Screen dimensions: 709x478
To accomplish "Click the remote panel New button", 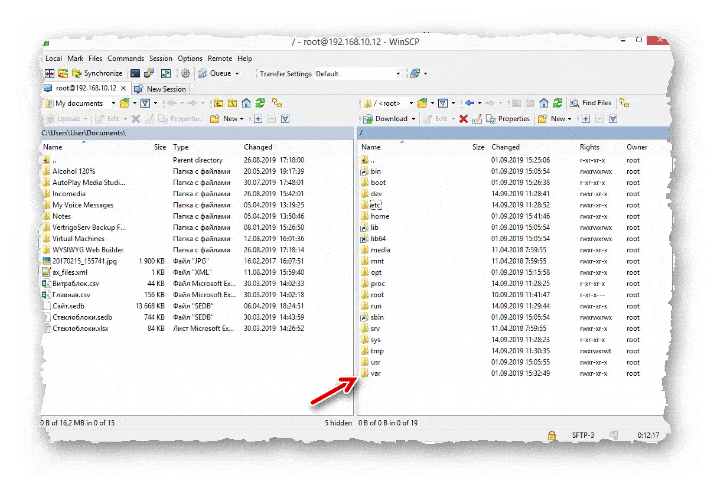I will click(x=551, y=118).
